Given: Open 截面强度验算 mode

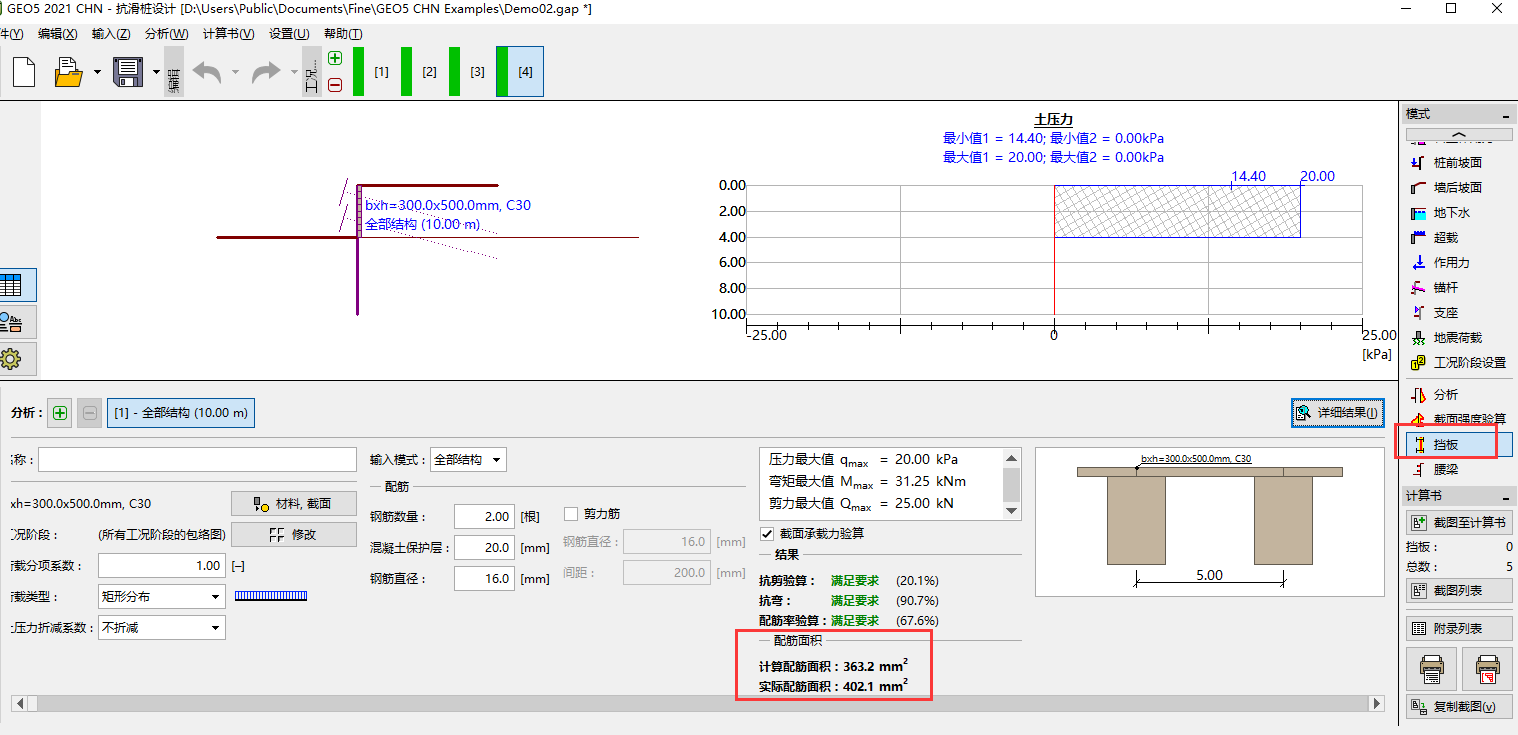Looking at the screenshot, I should [1458, 419].
